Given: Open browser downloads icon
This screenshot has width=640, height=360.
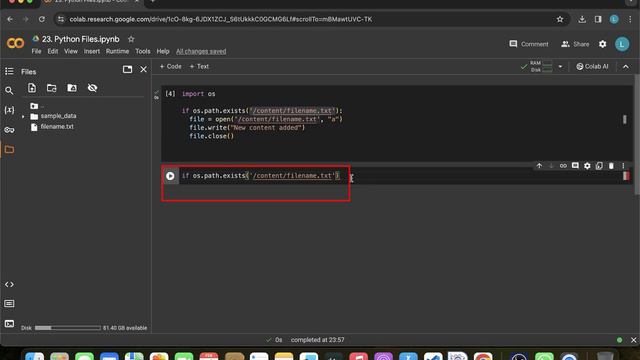Looking at the screenshot, I should [582, 19].
